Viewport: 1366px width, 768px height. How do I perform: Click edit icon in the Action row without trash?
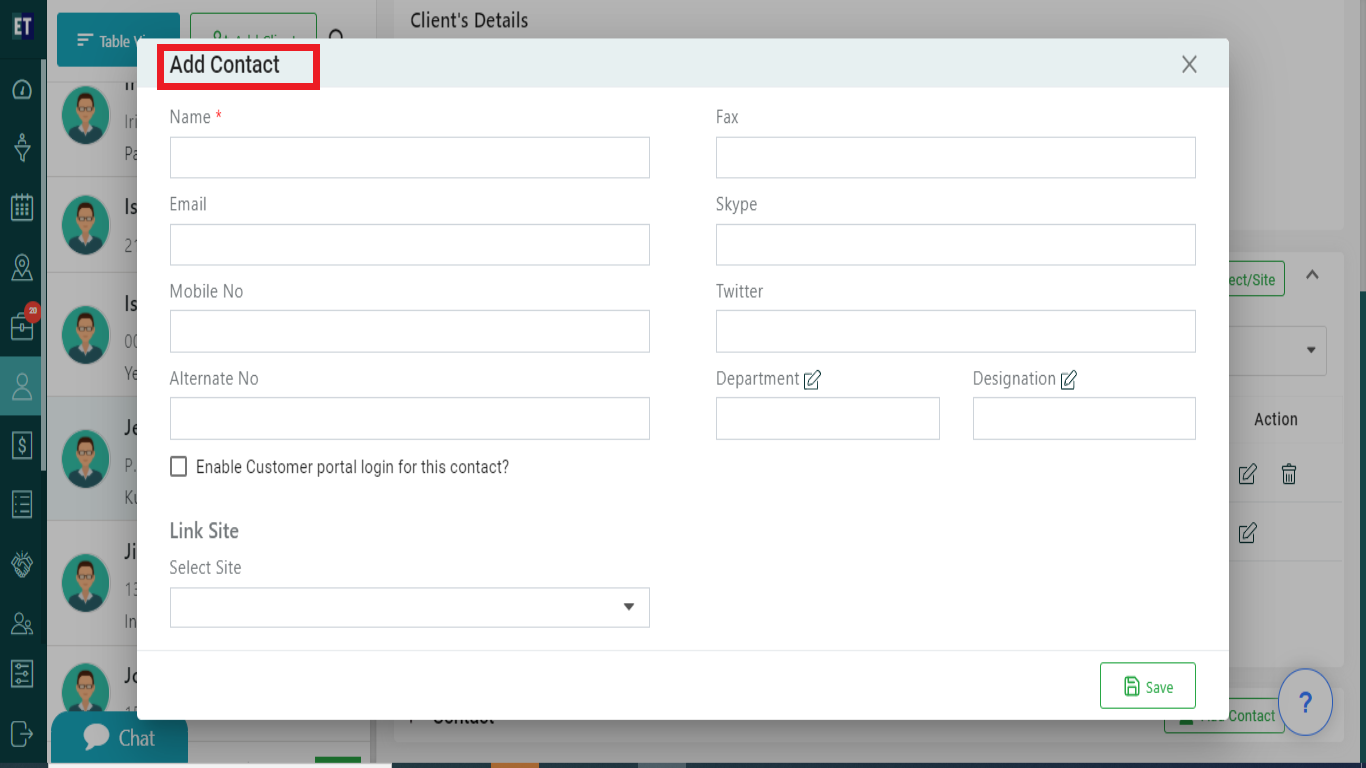[1247, 533]
